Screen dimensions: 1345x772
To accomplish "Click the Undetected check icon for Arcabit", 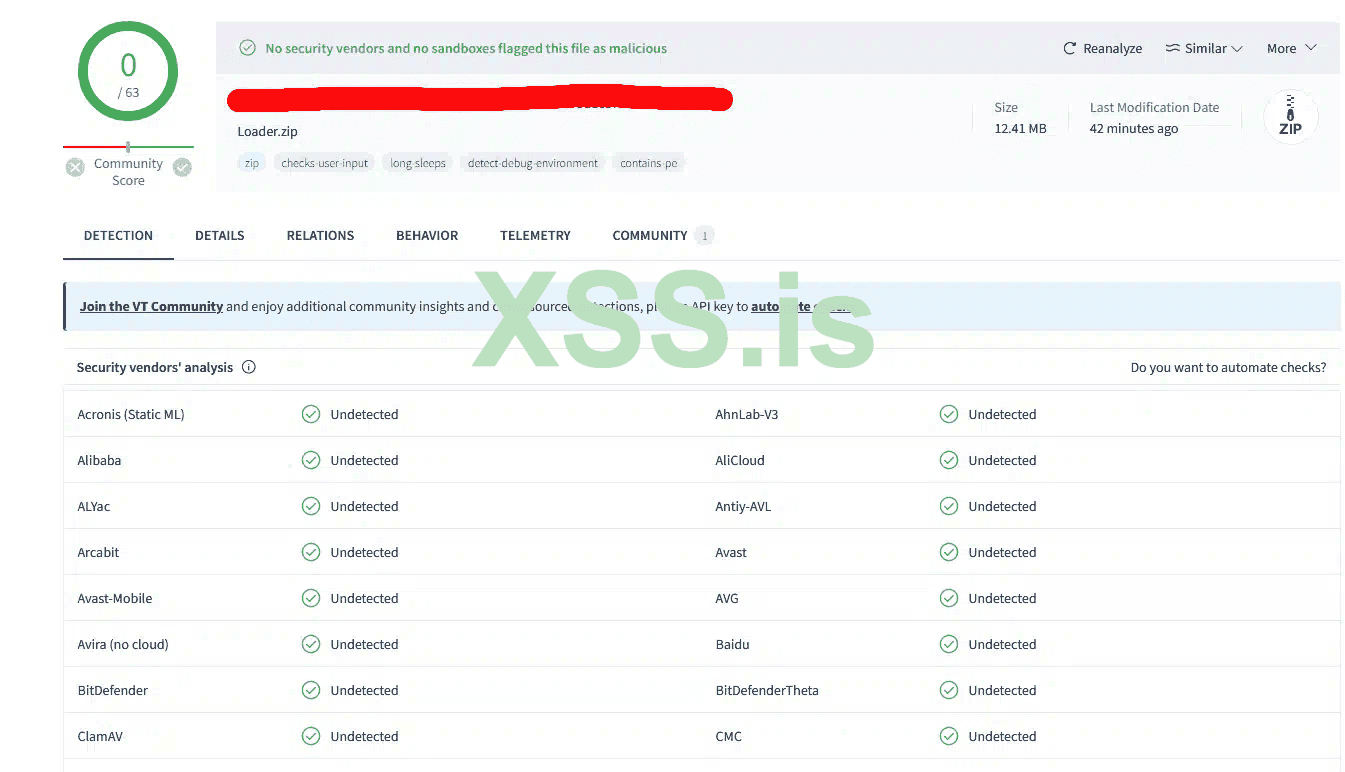I will coord(311,552).
